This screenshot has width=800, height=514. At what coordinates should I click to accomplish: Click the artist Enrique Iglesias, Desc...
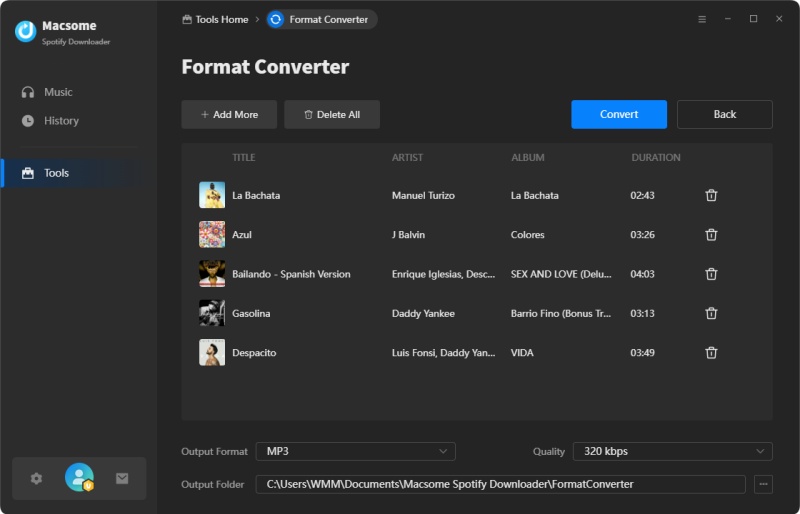click(x=443, y=274)
